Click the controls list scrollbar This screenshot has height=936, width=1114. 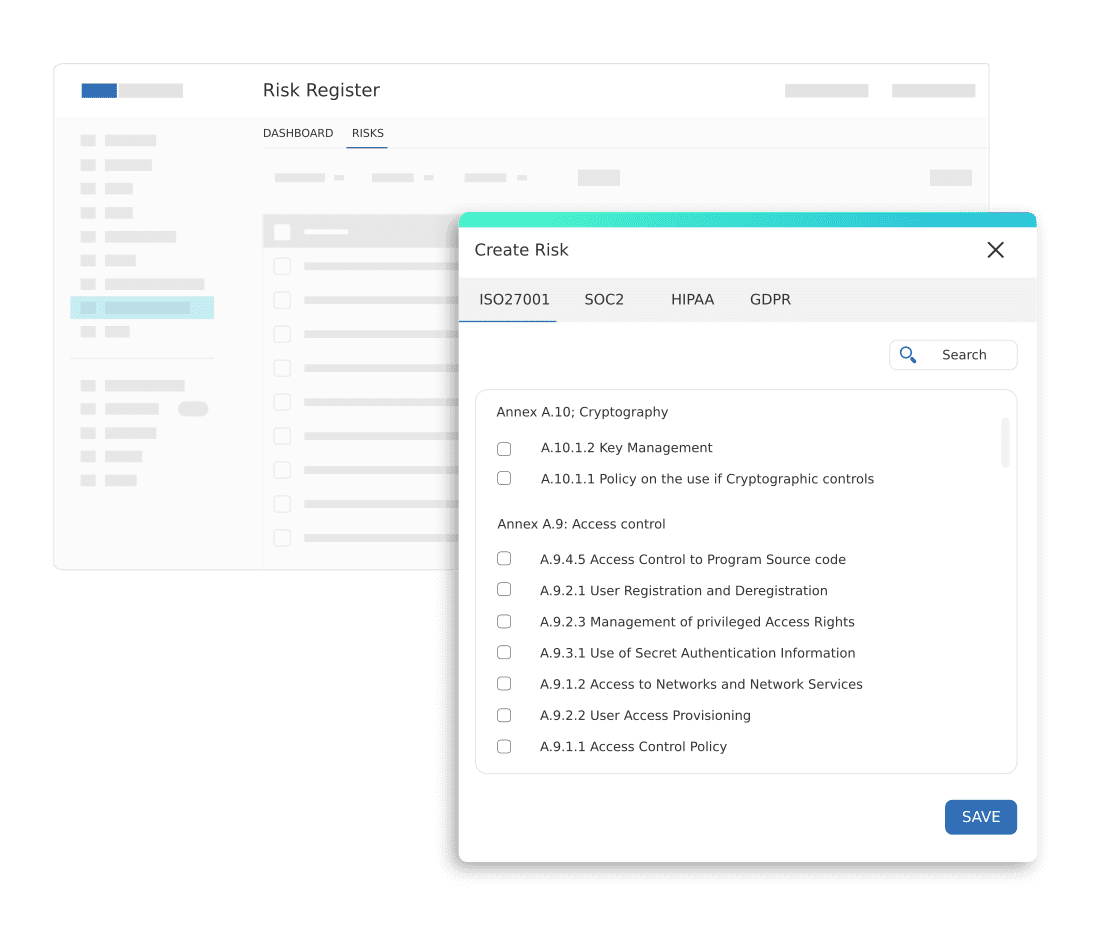(x=1005, y=443)
